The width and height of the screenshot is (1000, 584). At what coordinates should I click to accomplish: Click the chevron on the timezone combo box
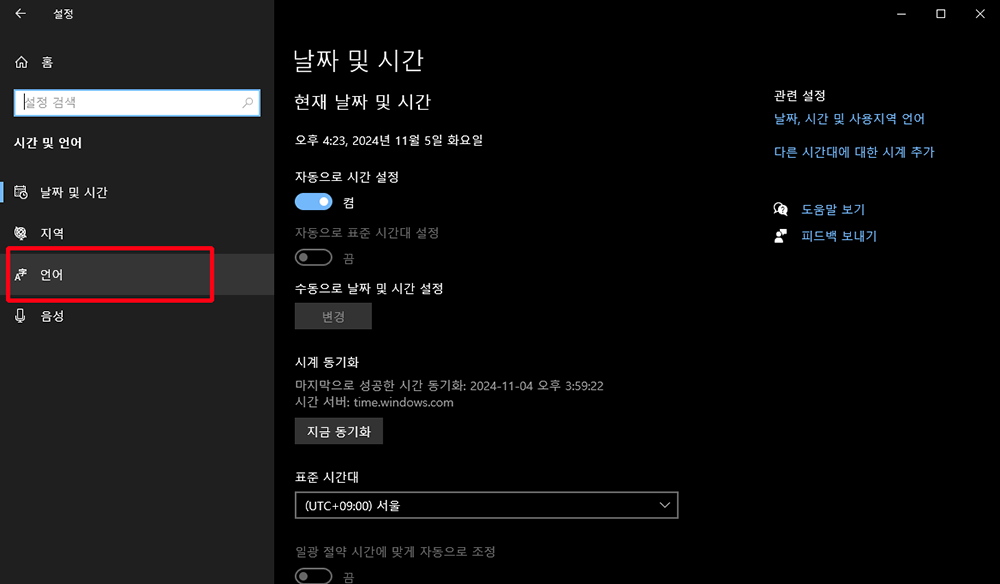point(665,505)
